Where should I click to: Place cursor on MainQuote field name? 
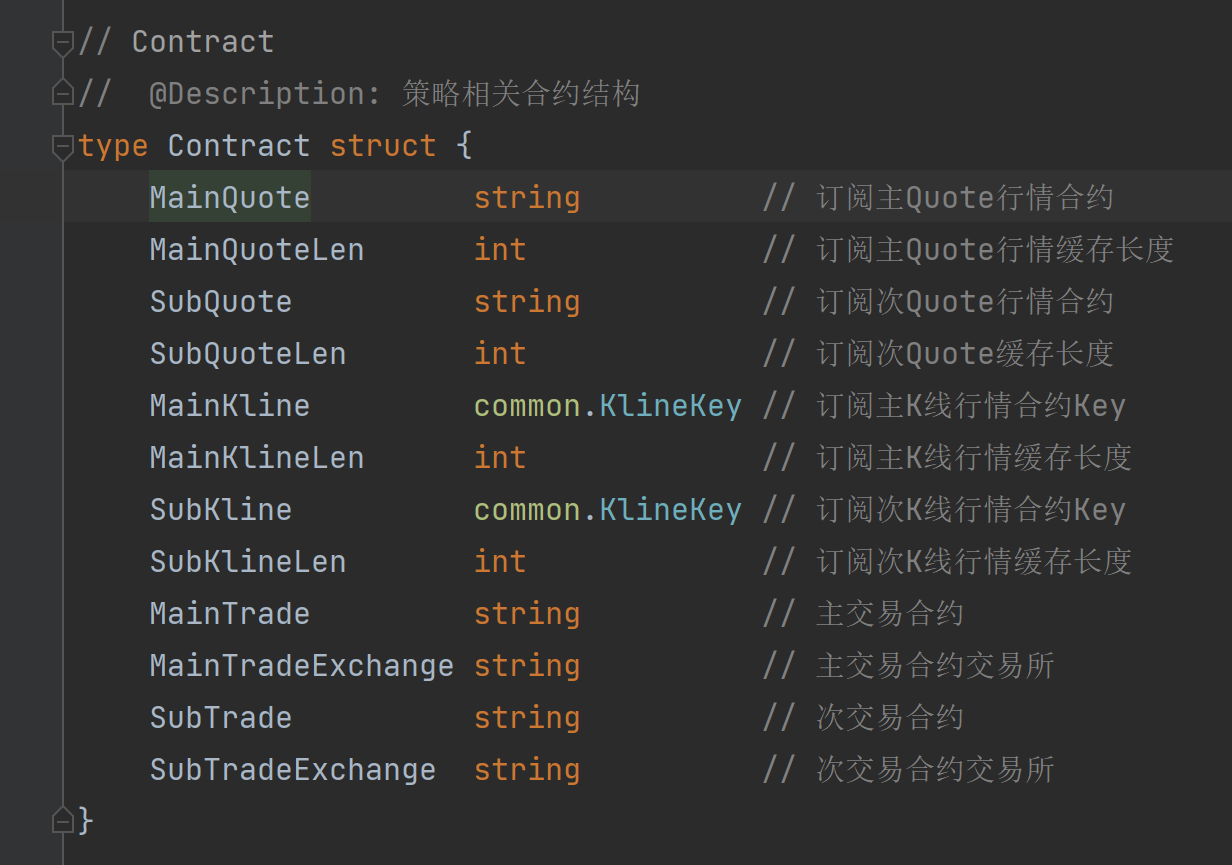click(230, 198)
